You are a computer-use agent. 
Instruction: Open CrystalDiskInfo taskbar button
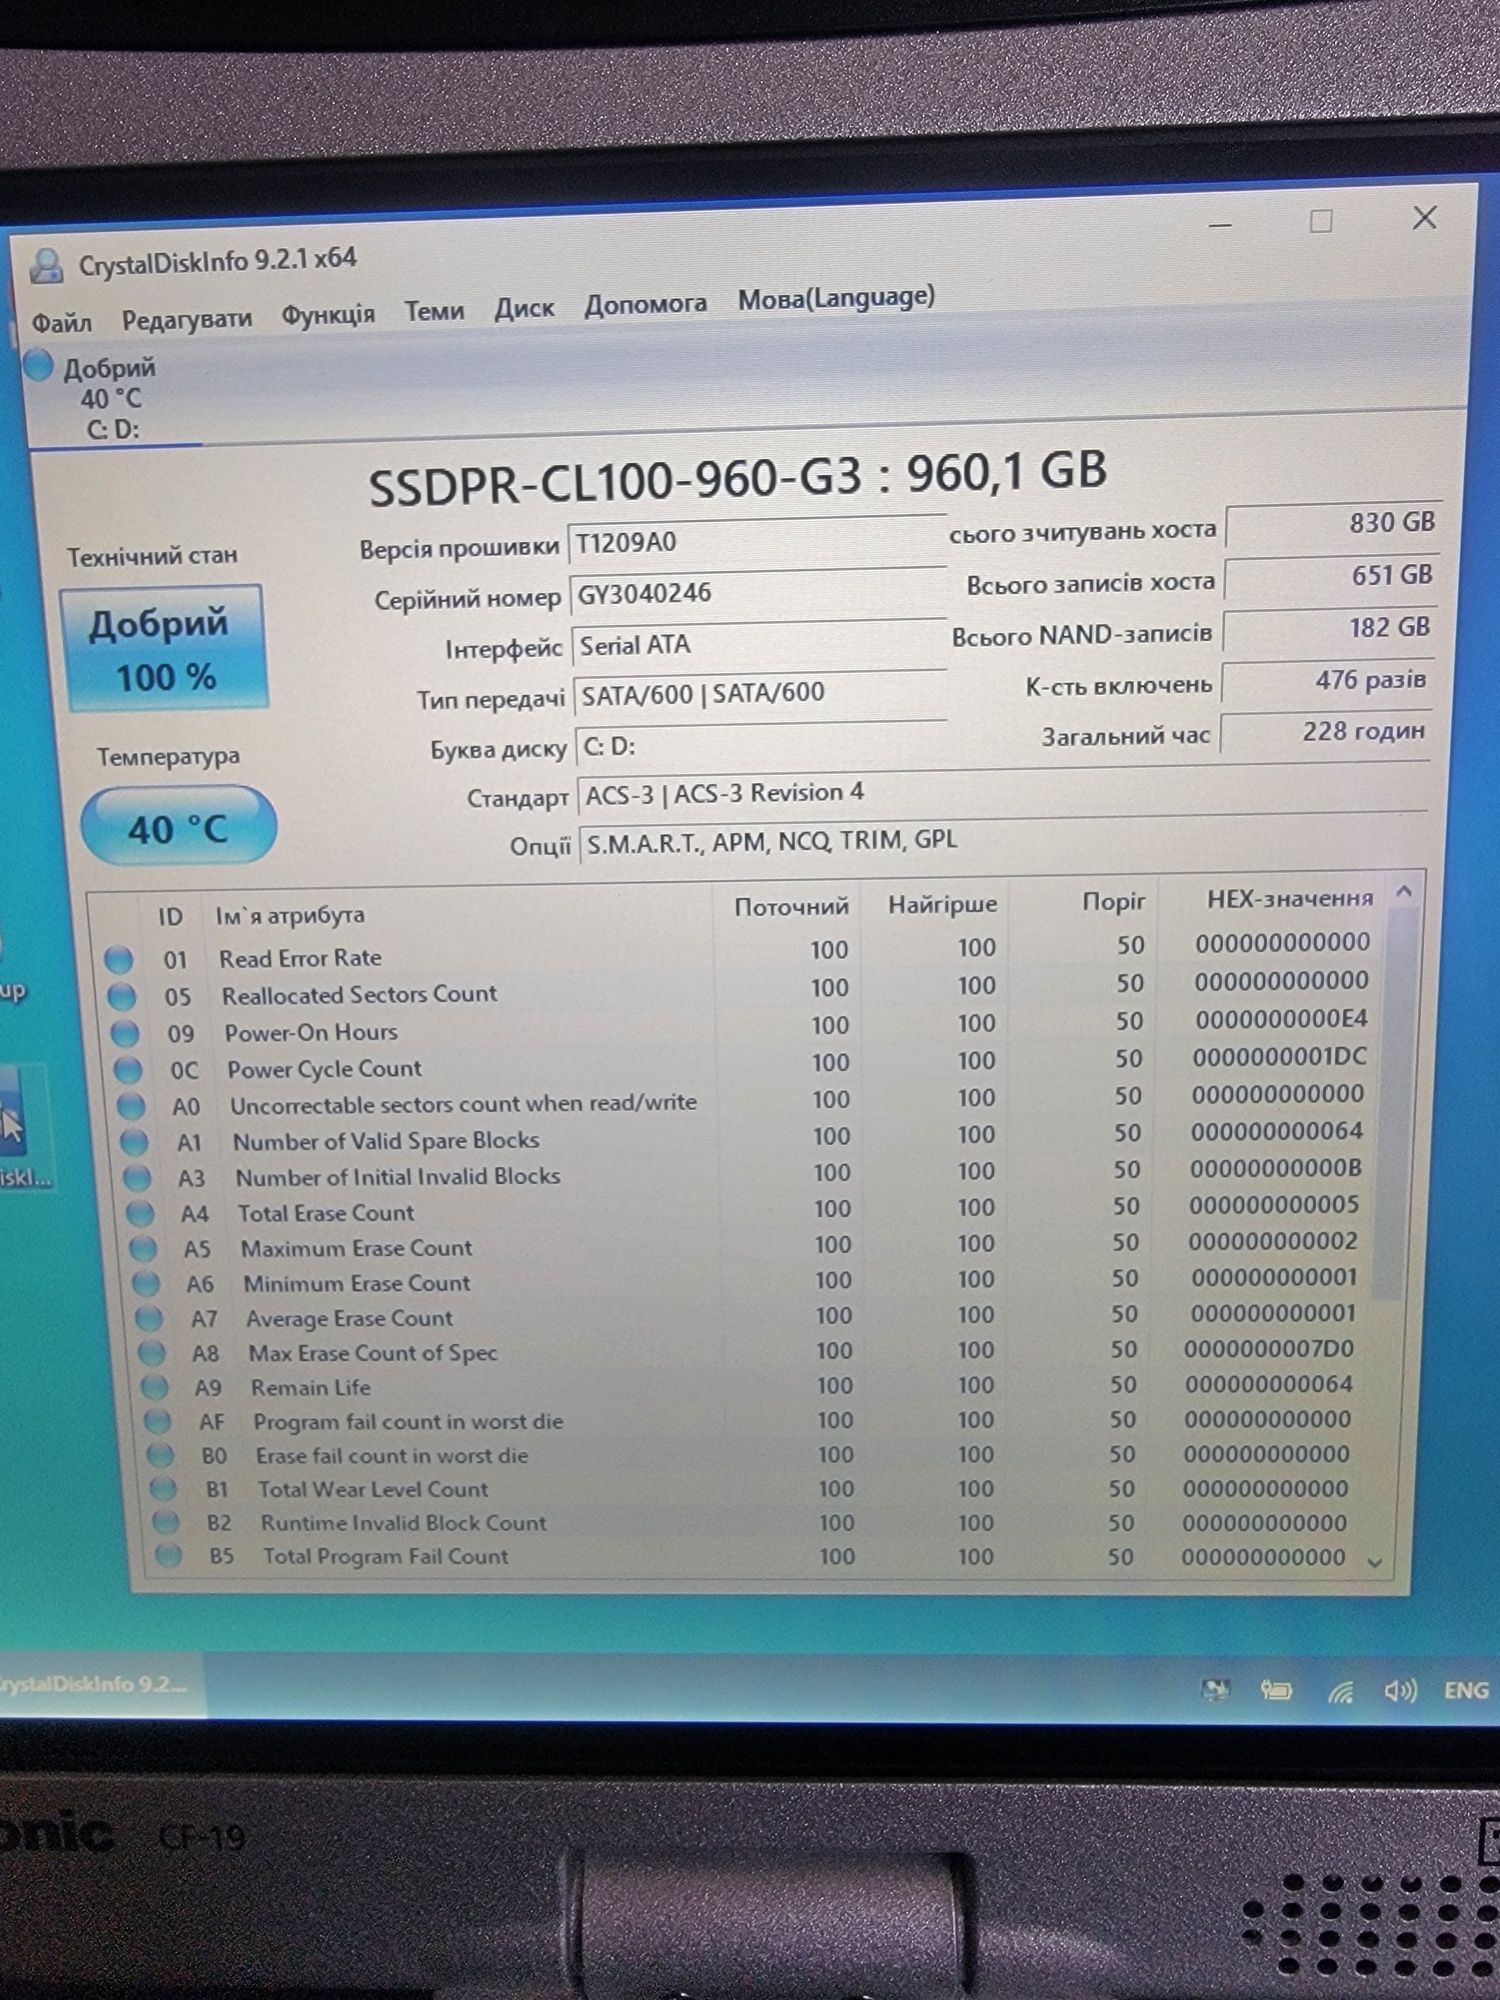coord(100,1684)
